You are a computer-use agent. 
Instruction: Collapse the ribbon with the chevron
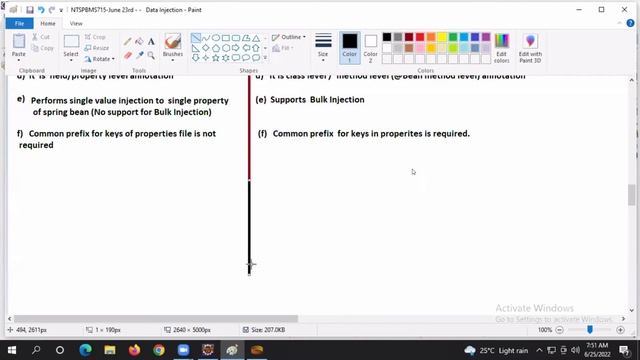click(x=620, y=23)
